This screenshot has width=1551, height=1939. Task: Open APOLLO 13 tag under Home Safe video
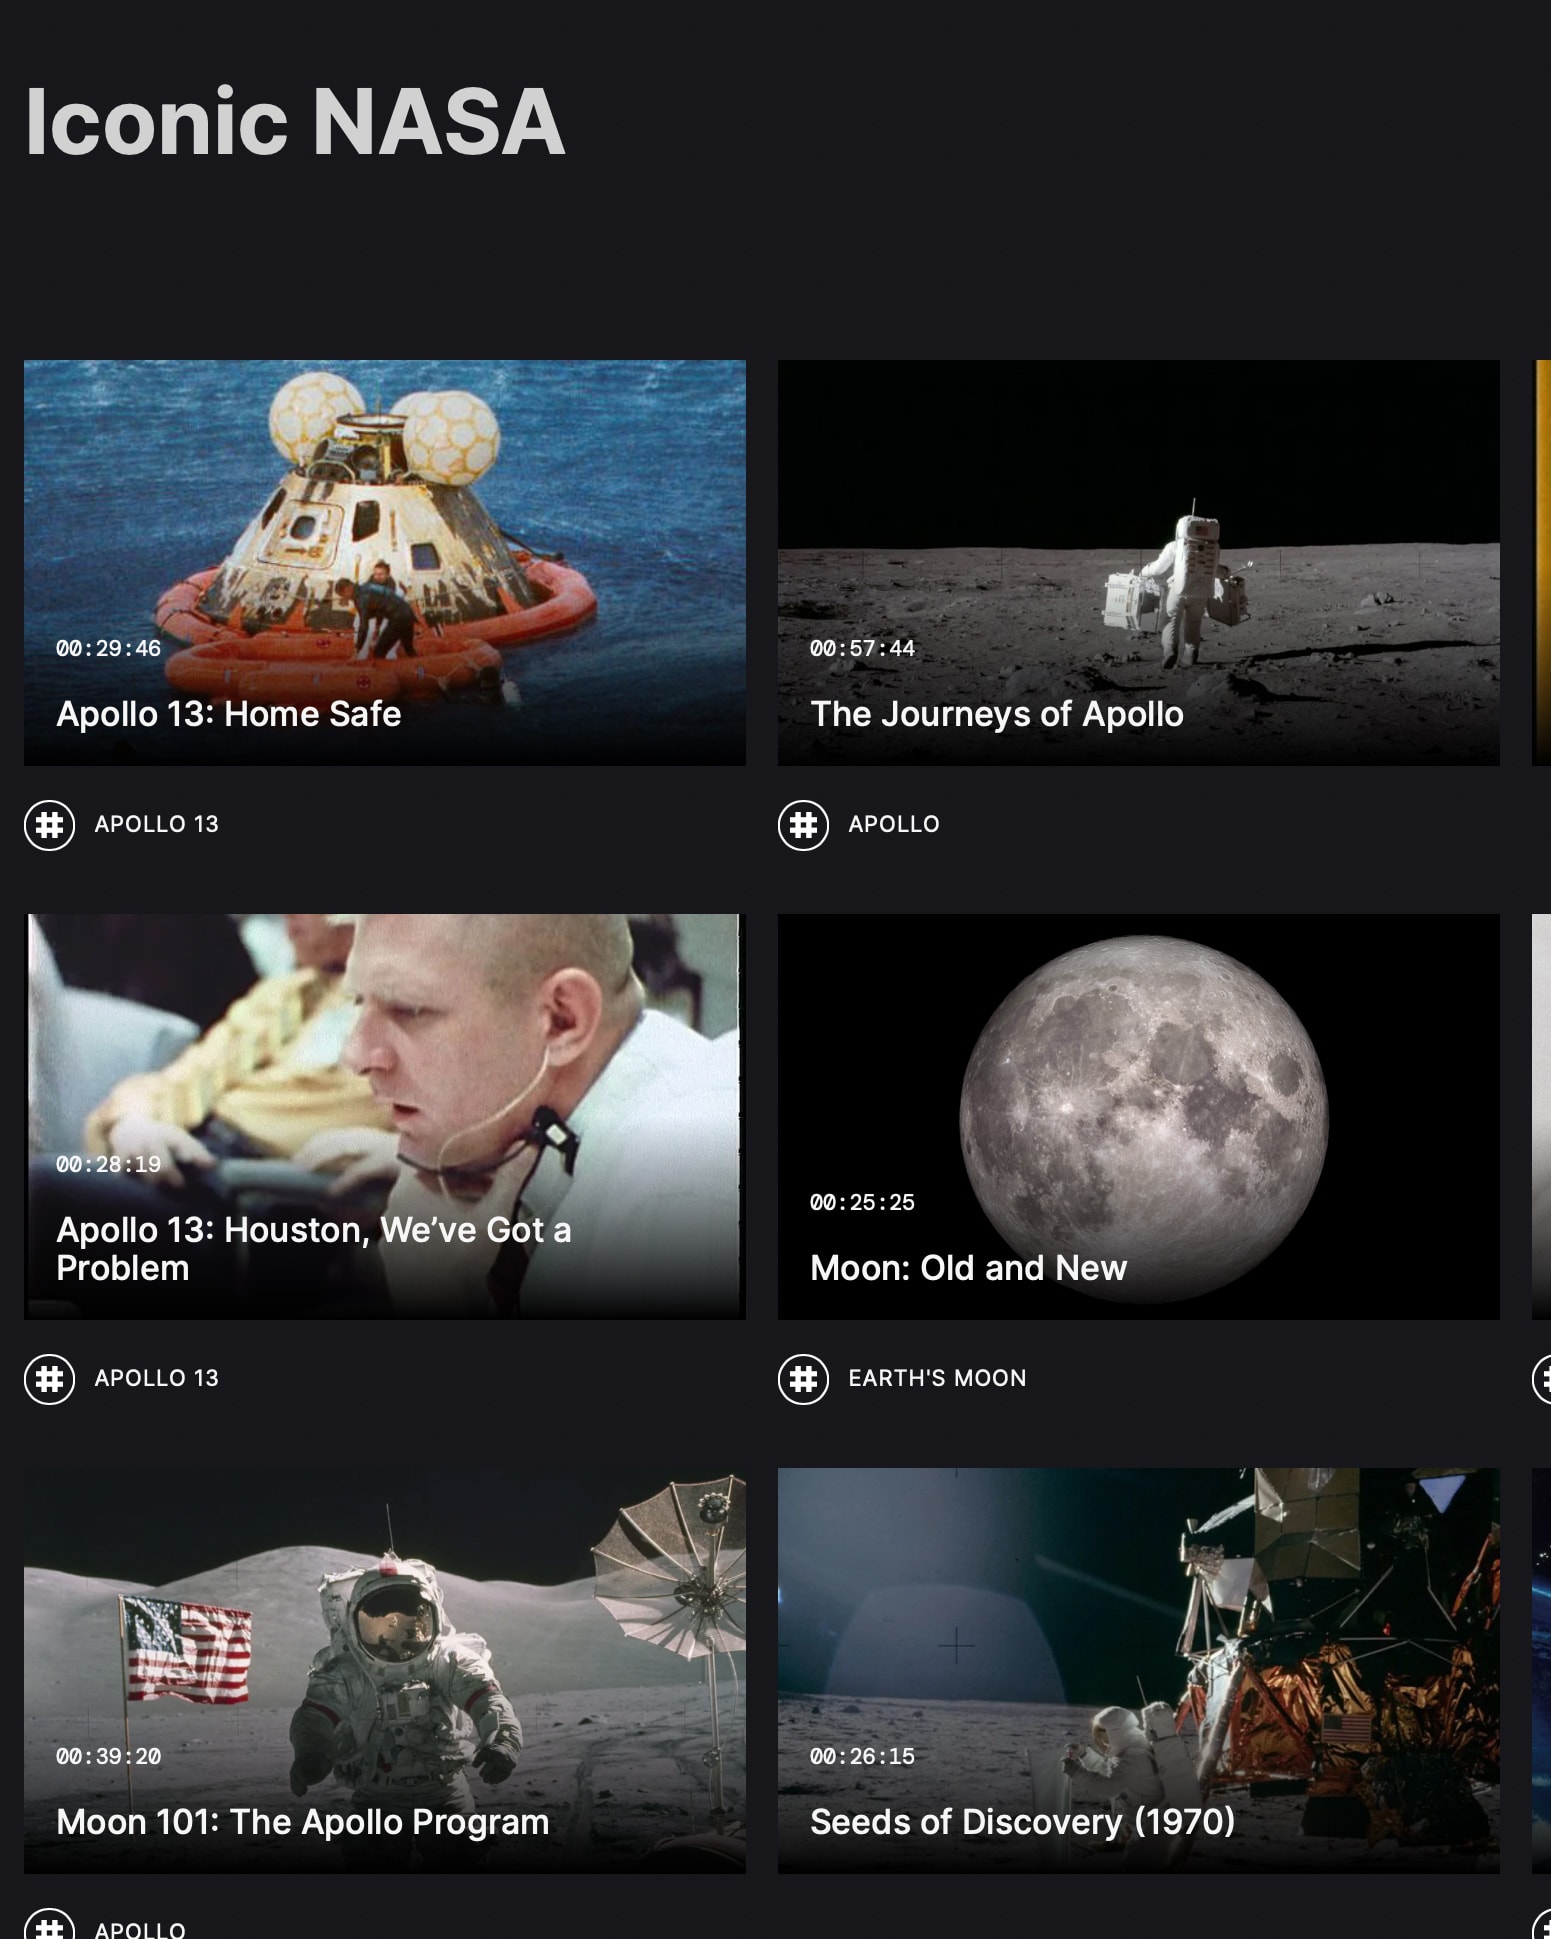tap(156, 824)
